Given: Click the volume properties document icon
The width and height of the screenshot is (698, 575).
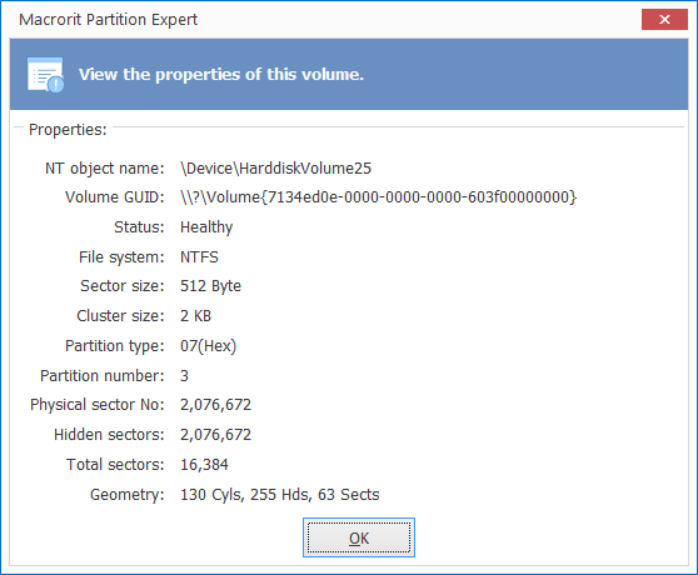Looking at the screenshot, I should [x=45, y=75].
